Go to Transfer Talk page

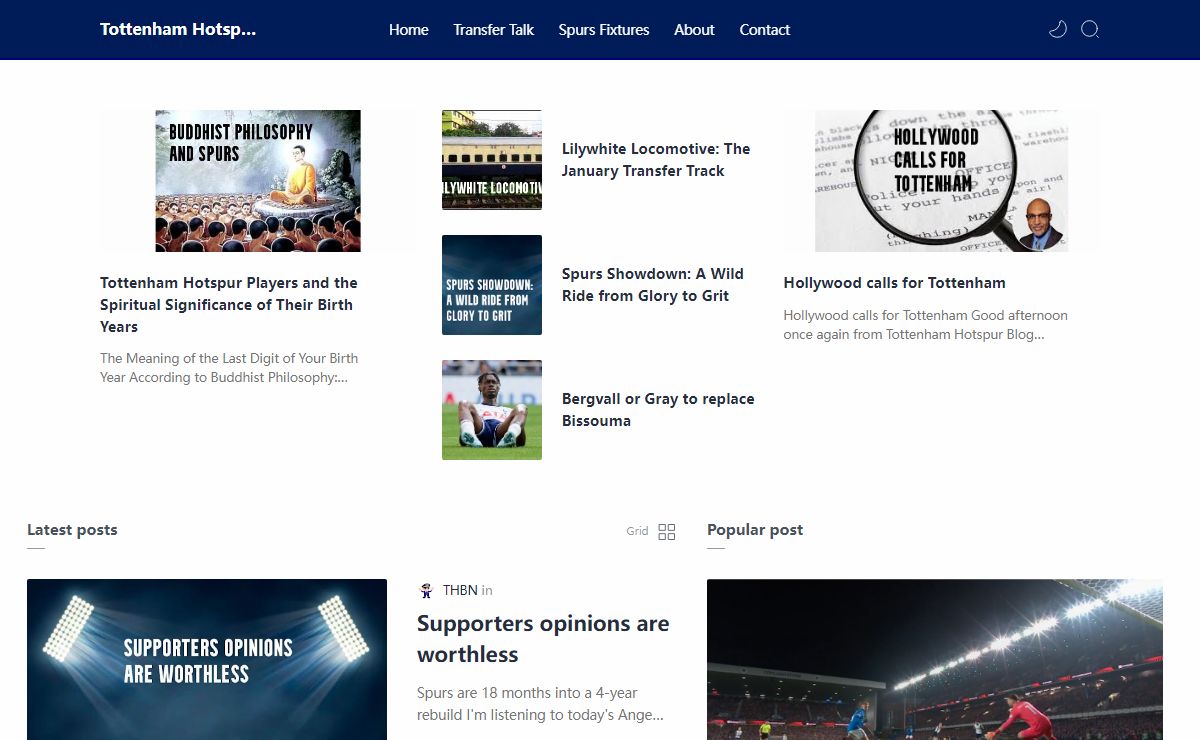[493, 30]
